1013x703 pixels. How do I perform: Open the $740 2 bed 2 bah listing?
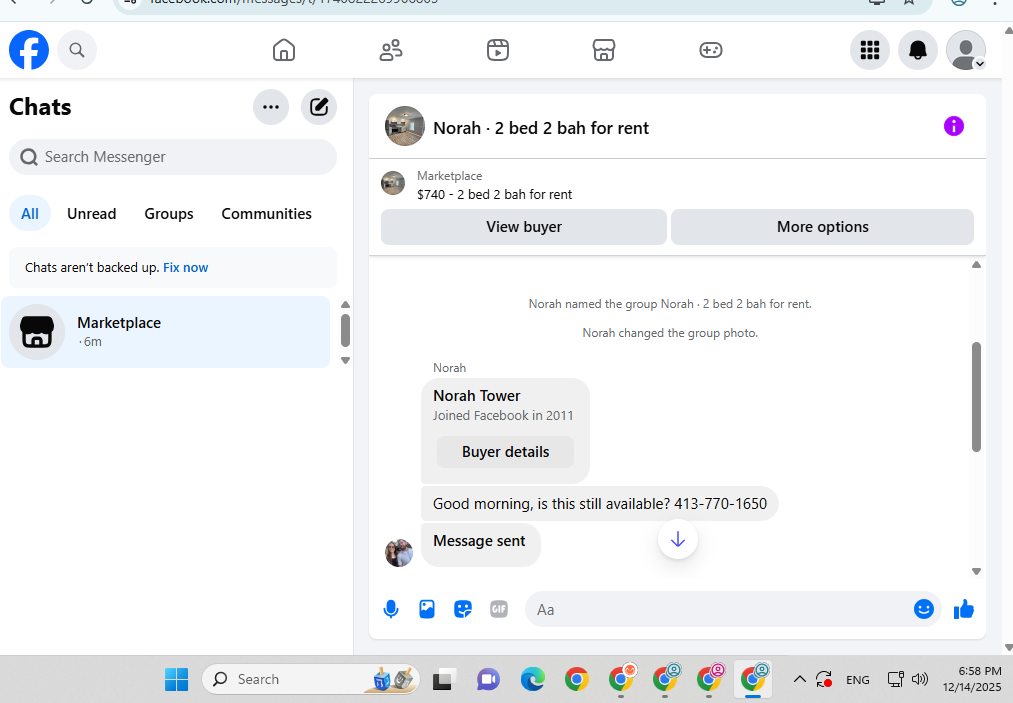(x=494, y=194)
